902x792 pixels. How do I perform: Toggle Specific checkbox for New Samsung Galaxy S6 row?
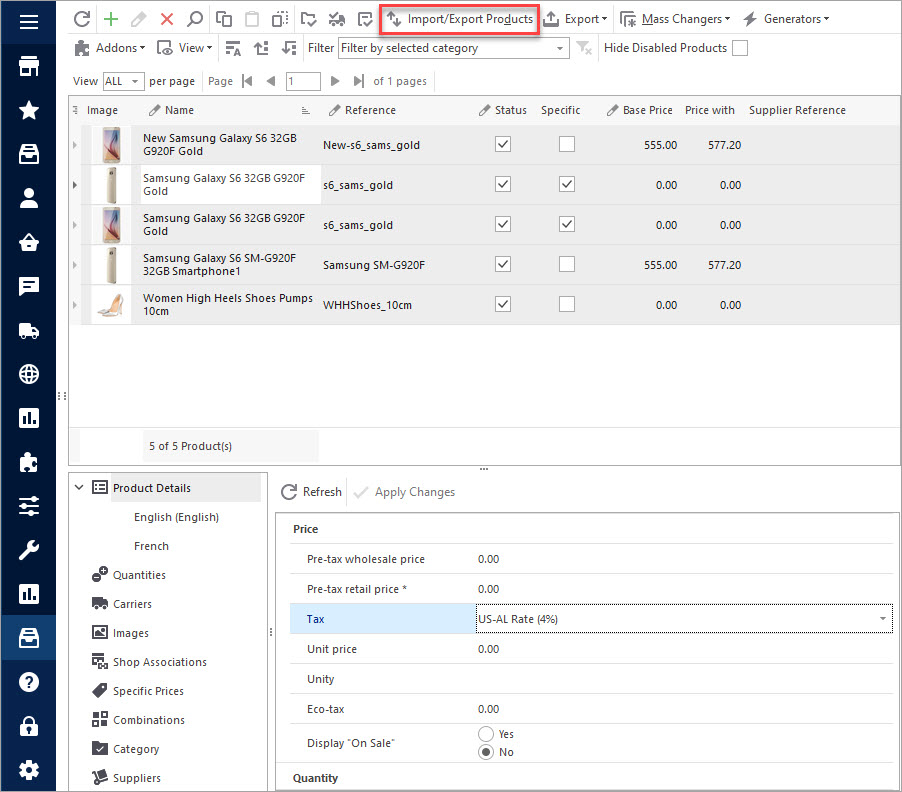[567, 144]
